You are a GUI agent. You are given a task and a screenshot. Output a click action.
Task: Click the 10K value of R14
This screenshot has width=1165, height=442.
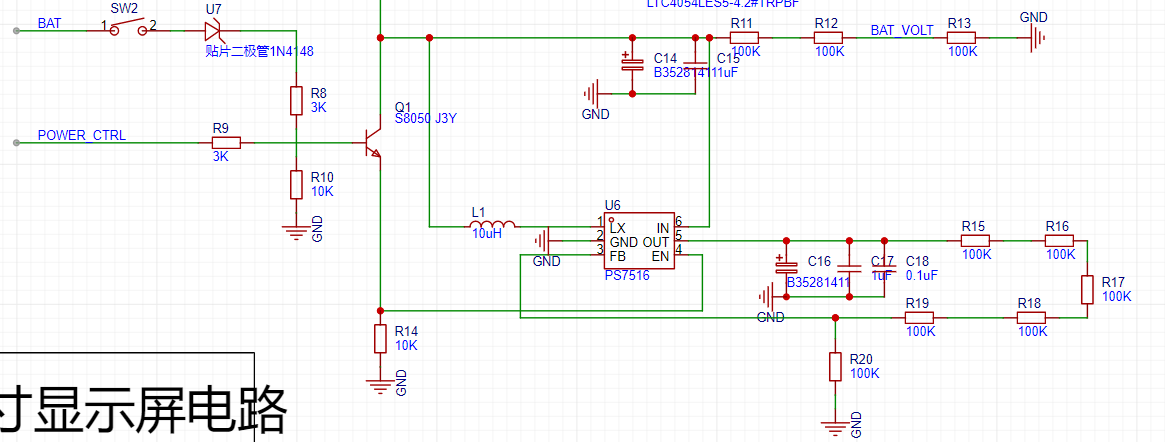[x=406, y=345]
